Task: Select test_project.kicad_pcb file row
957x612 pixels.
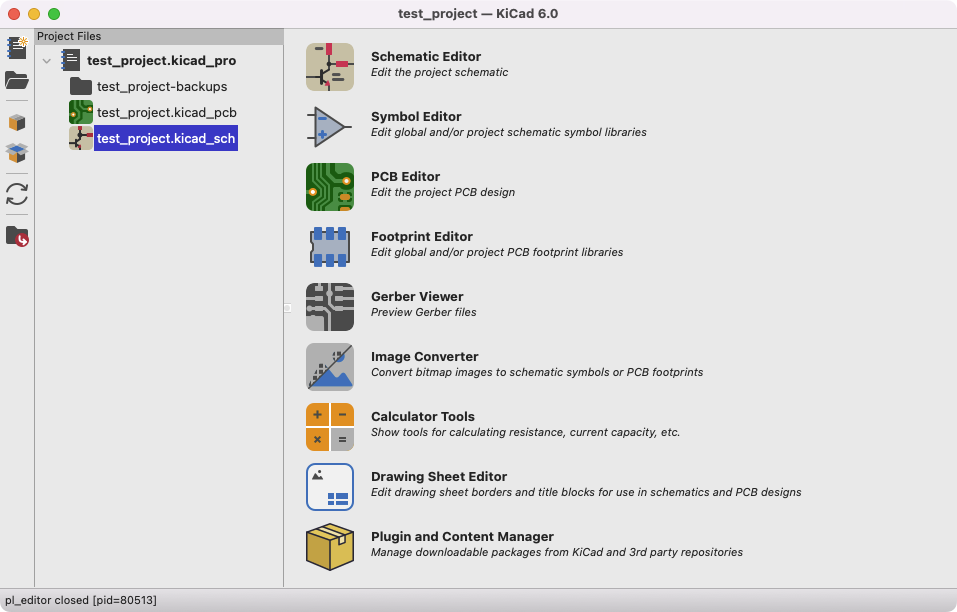Action: coord(167,112)
